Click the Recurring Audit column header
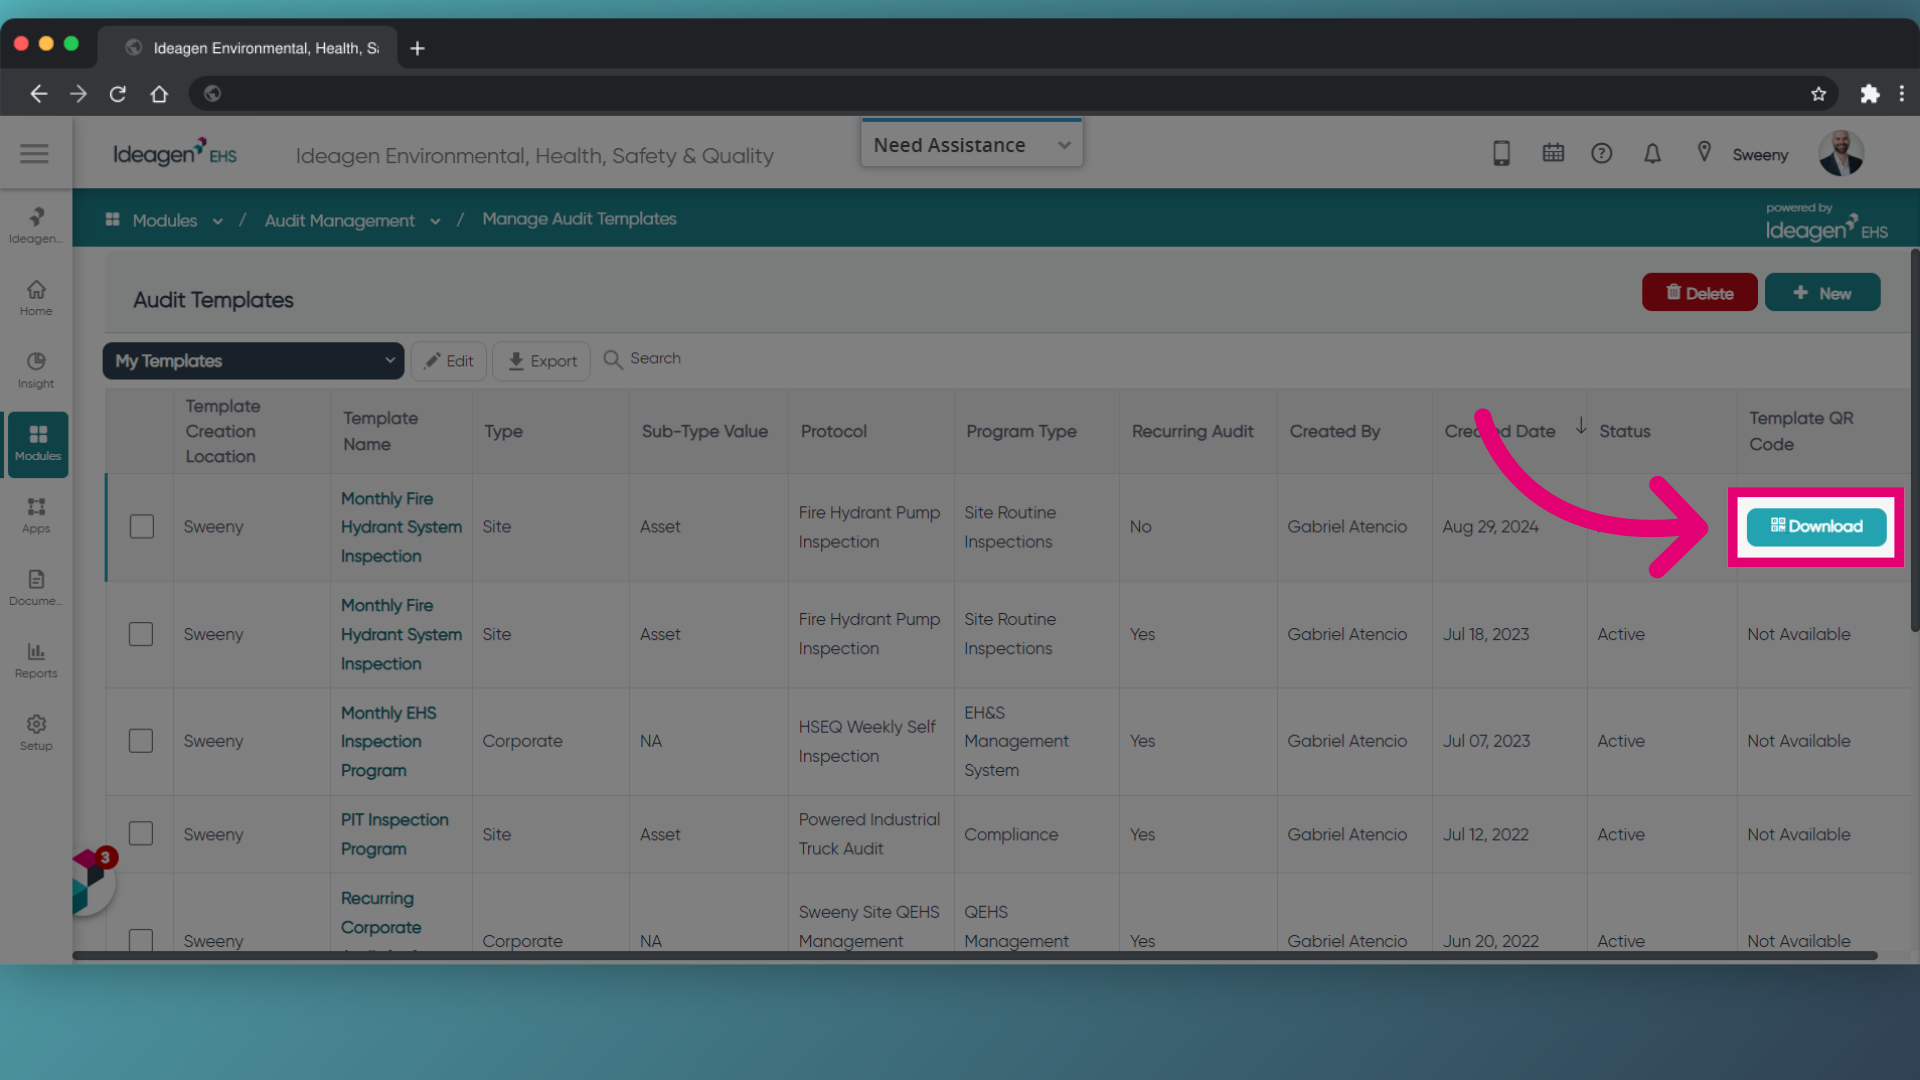Screen dimensions: 1920x1080 coord(1192,431)
